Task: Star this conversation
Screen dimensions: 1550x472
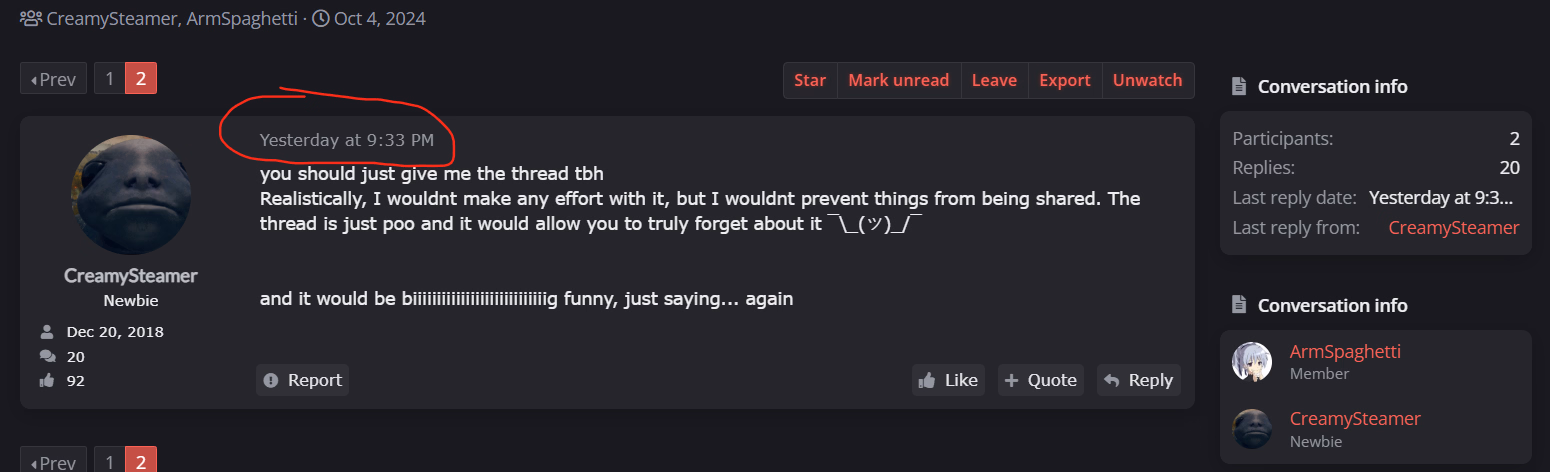Action: click(810, 80)
